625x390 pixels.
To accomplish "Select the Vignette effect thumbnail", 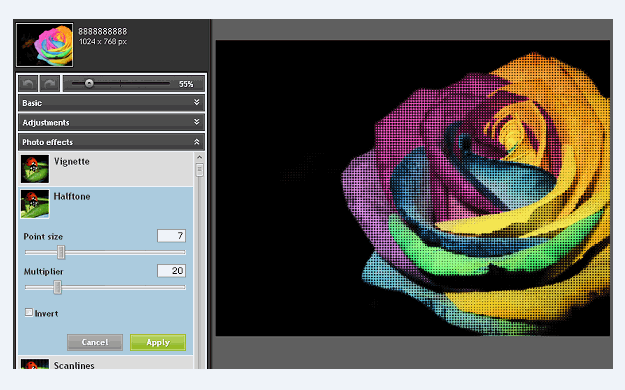I will [x=35, y=169].
